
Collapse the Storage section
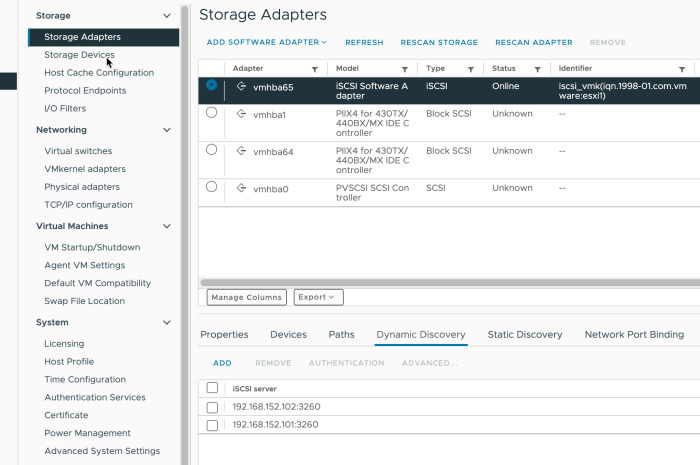(166, 16)
